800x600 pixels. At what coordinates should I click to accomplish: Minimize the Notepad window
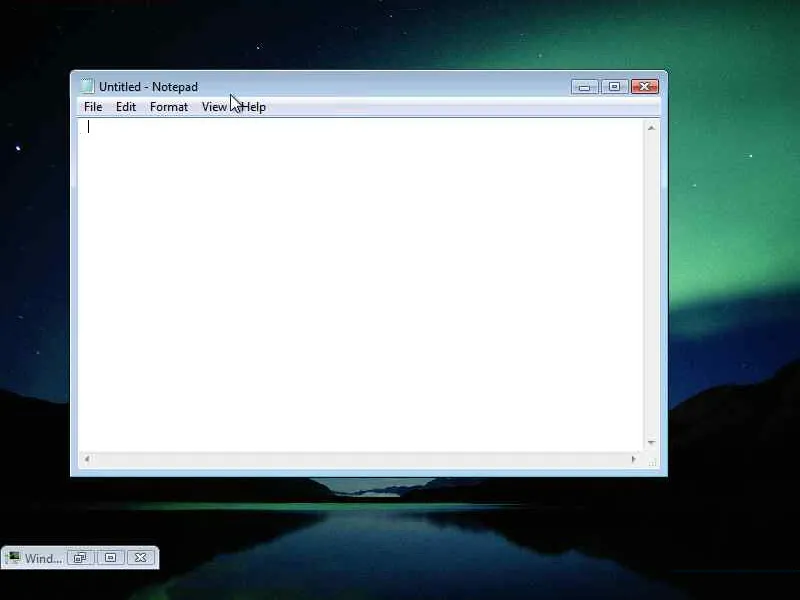[585, 87]
